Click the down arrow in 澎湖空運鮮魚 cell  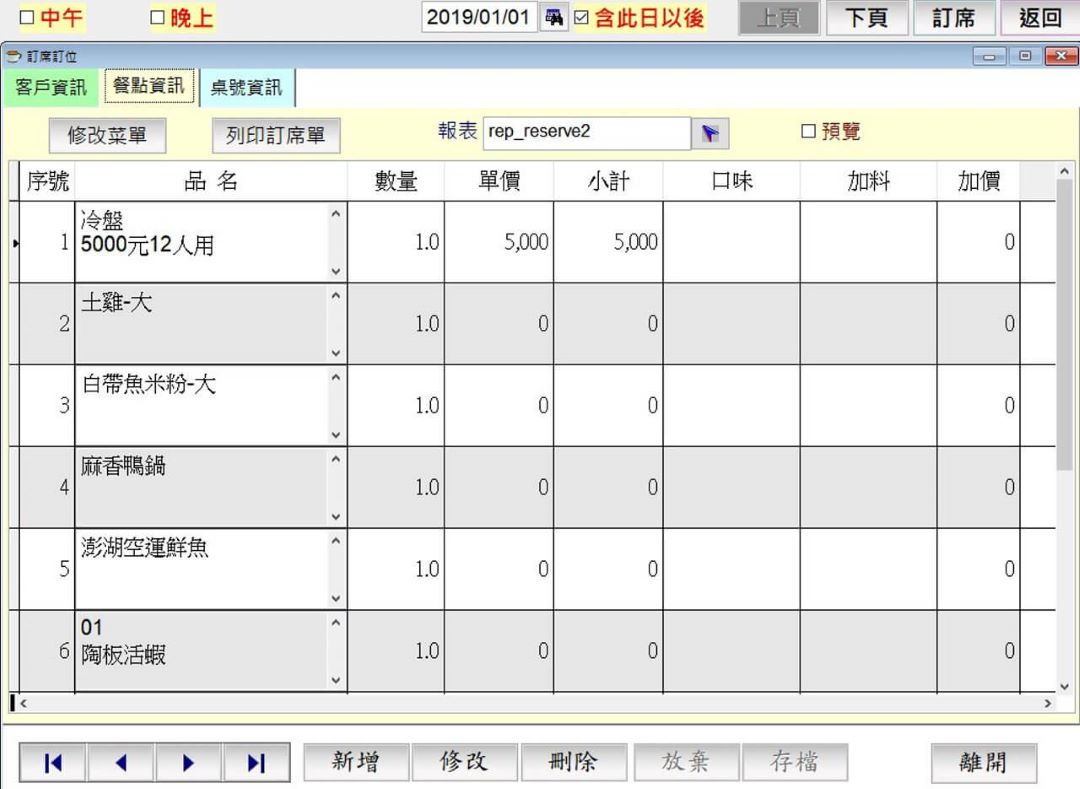tap(336, 598)
